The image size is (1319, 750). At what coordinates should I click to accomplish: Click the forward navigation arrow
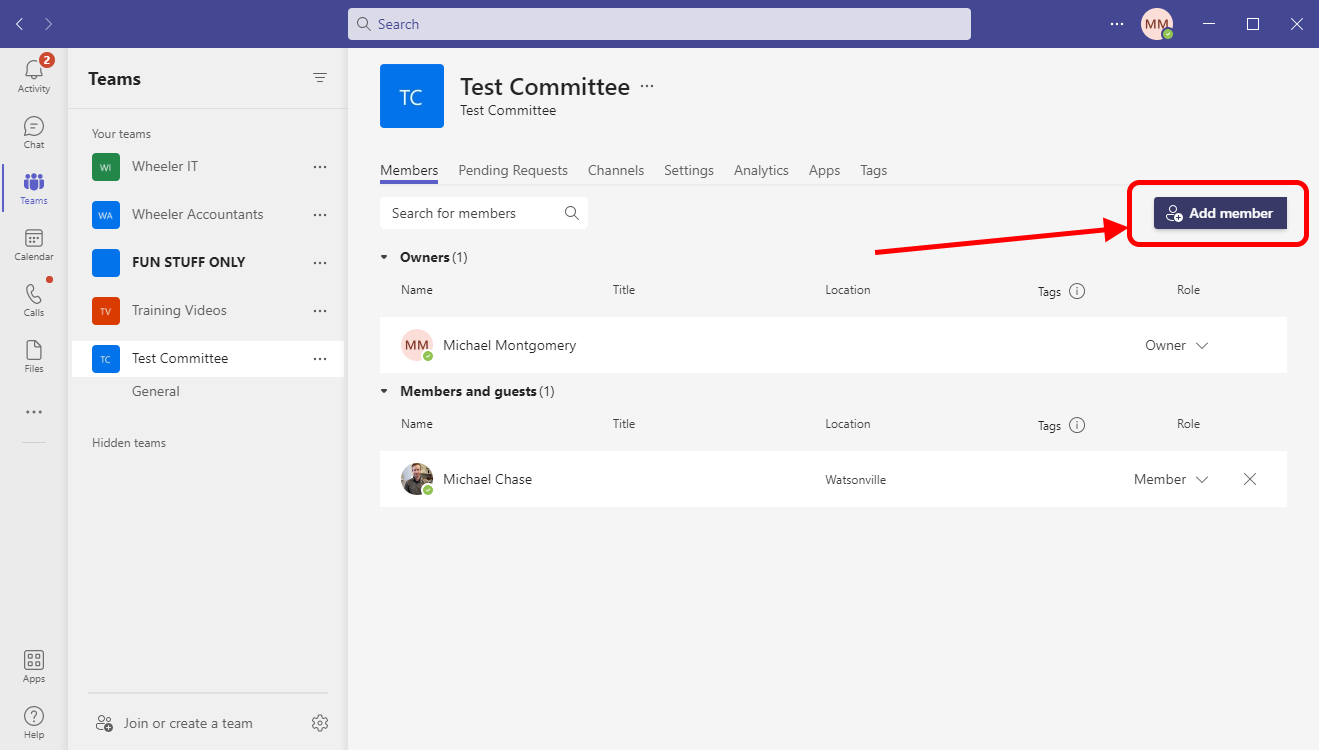tap(49, 24)
